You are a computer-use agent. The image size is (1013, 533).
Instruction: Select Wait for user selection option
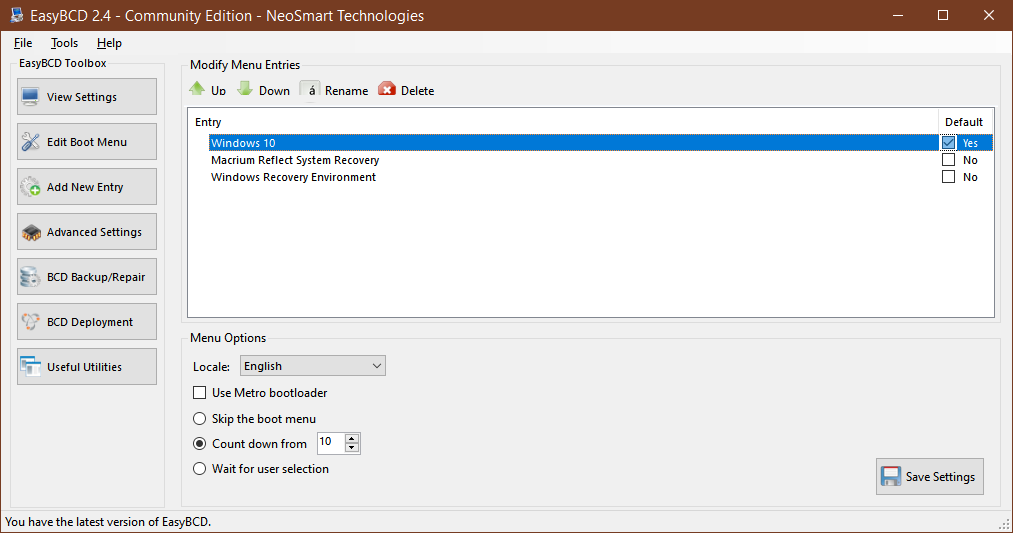pos(200,469)
